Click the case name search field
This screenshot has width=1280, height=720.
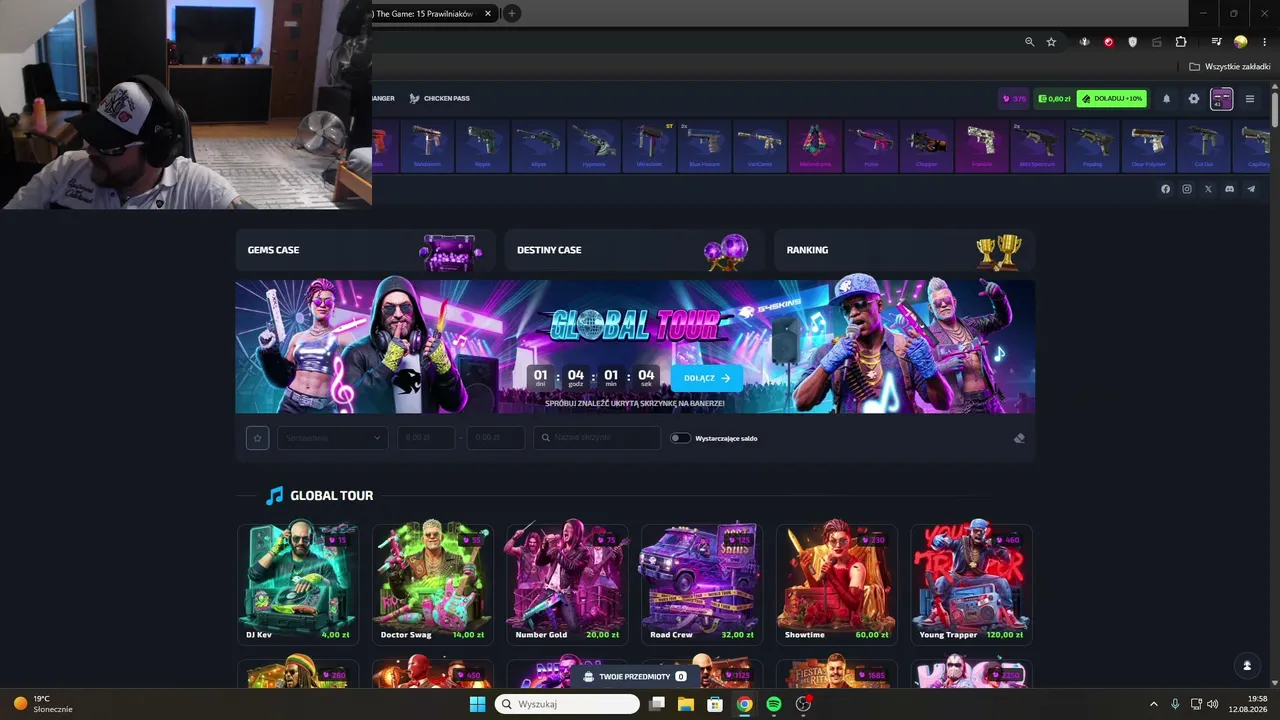point(597,438)
